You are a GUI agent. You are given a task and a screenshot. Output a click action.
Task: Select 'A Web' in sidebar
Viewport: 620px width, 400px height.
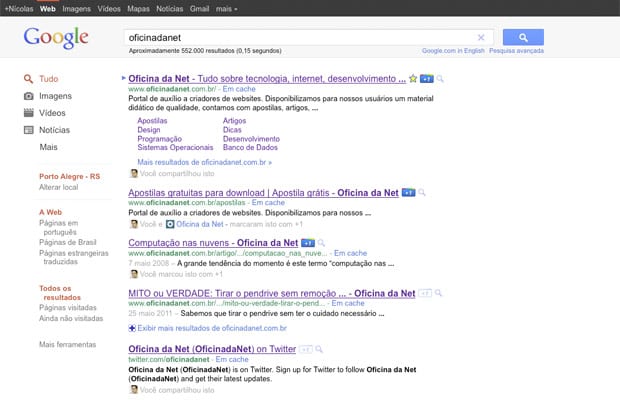coord(50,212)
